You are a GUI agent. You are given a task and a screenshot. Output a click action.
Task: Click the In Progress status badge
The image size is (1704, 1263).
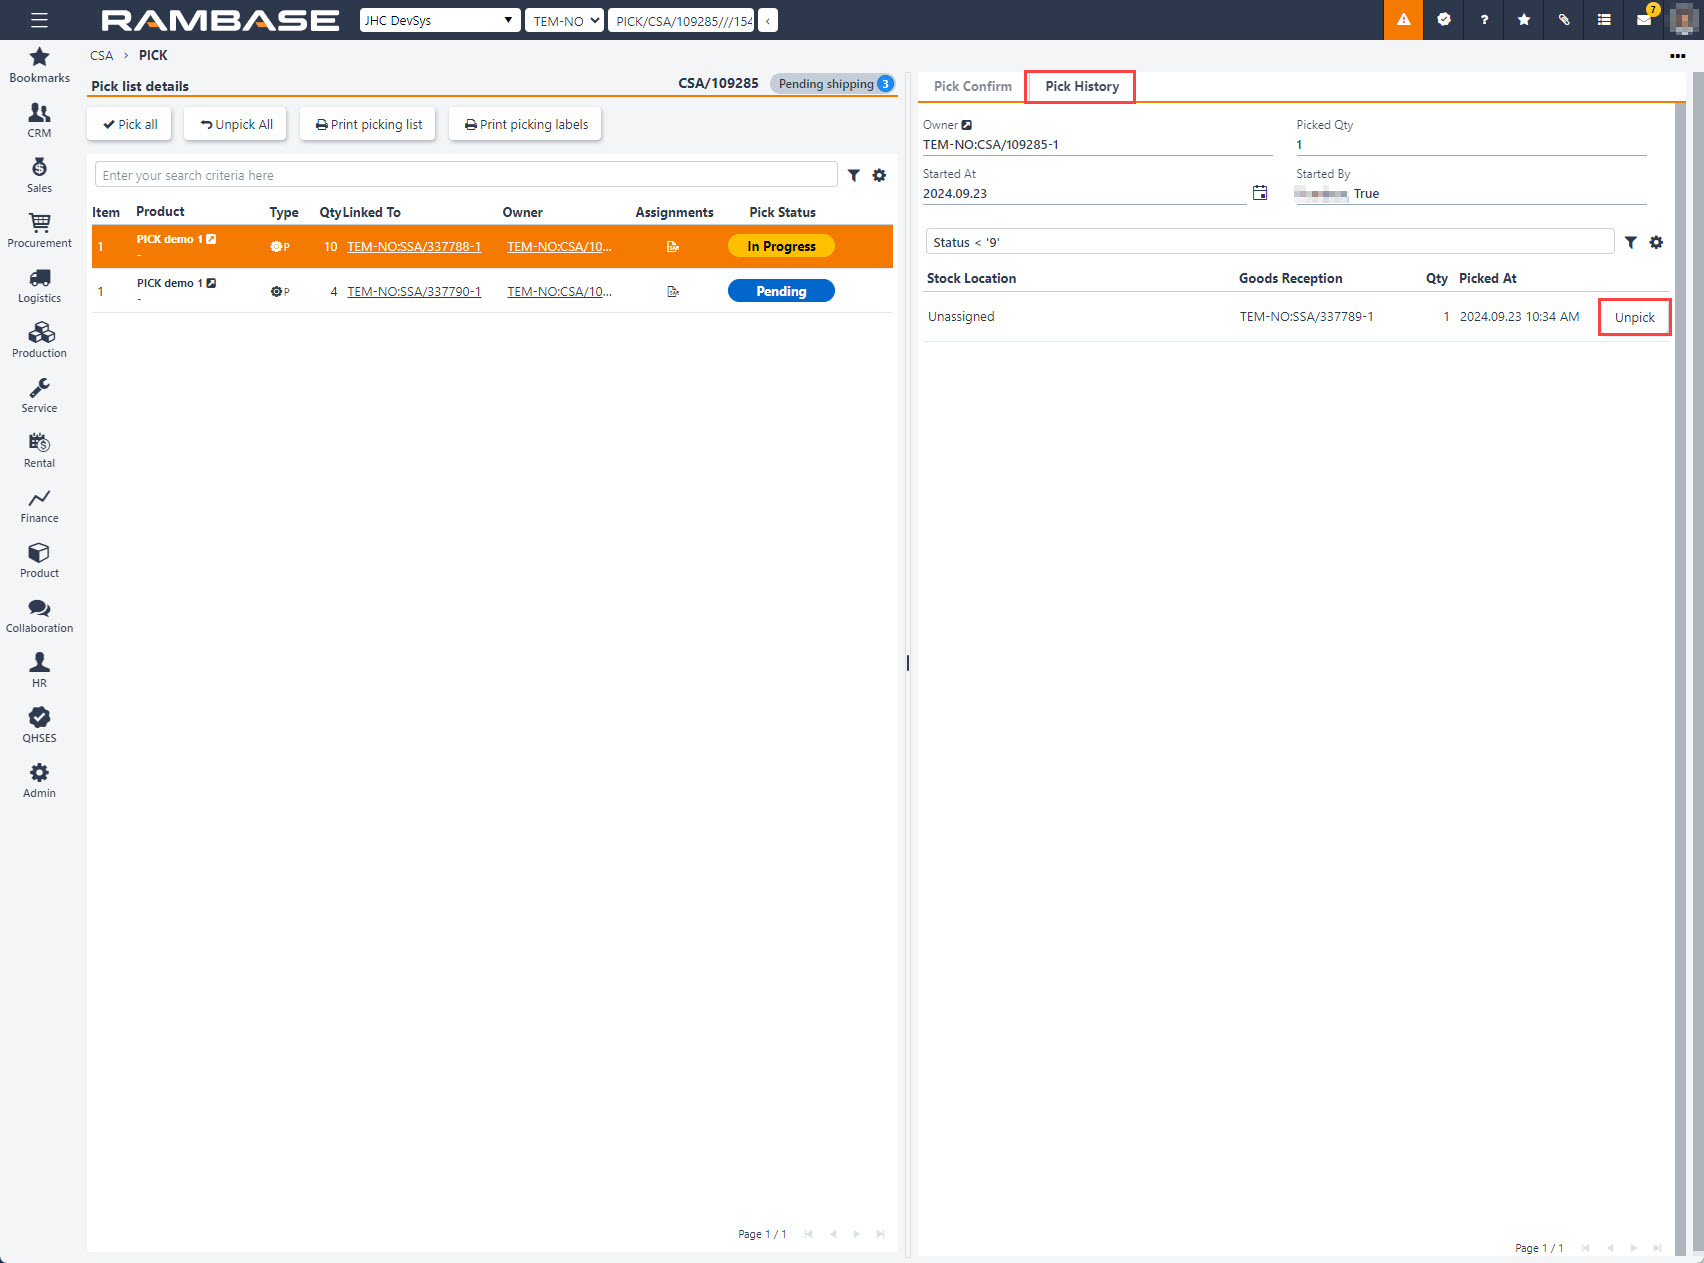pos(781,246)
